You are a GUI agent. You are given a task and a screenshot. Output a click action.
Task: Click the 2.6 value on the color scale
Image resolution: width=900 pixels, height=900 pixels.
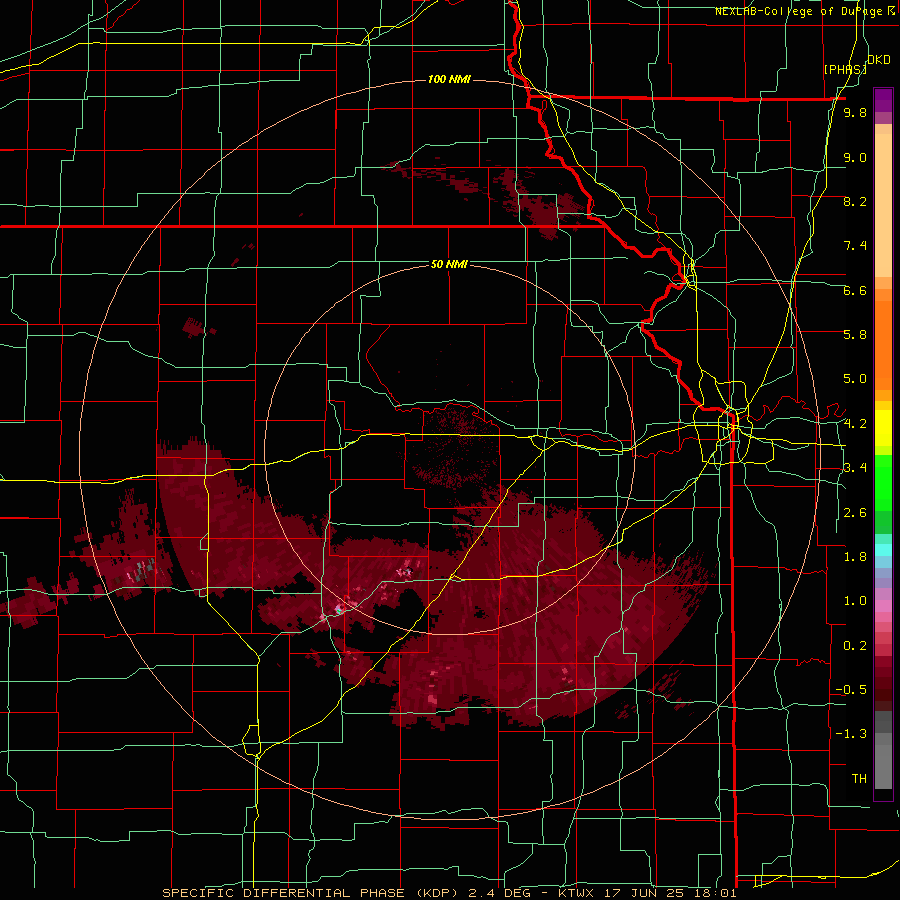coord(855,512)
